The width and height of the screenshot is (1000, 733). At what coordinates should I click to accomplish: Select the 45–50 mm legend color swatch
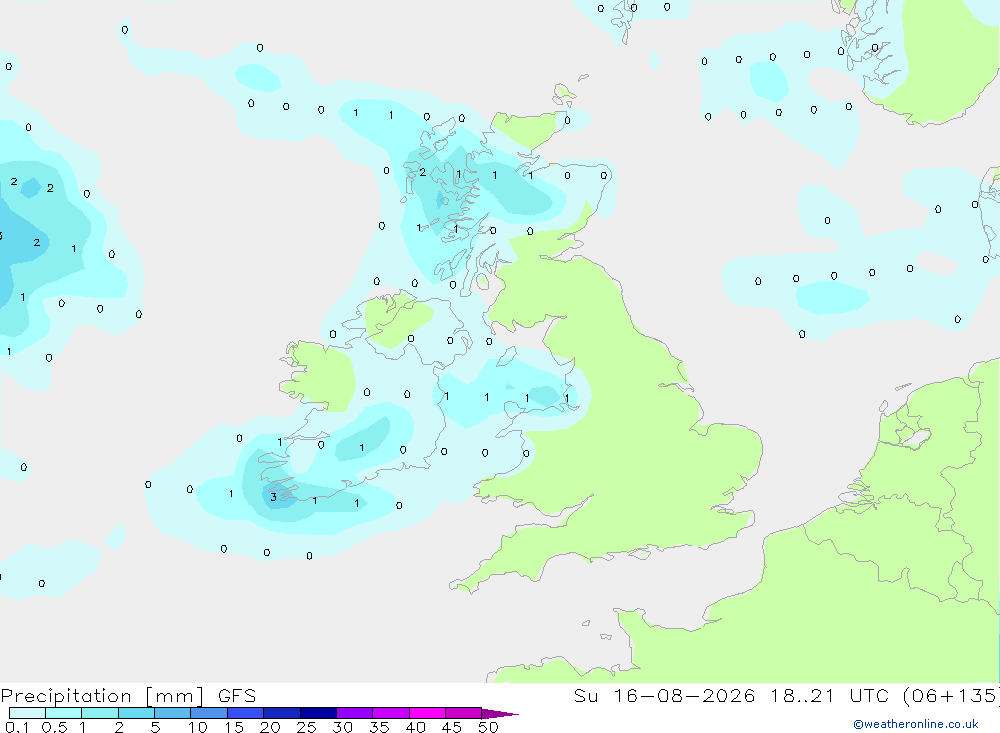click(463, 713)
